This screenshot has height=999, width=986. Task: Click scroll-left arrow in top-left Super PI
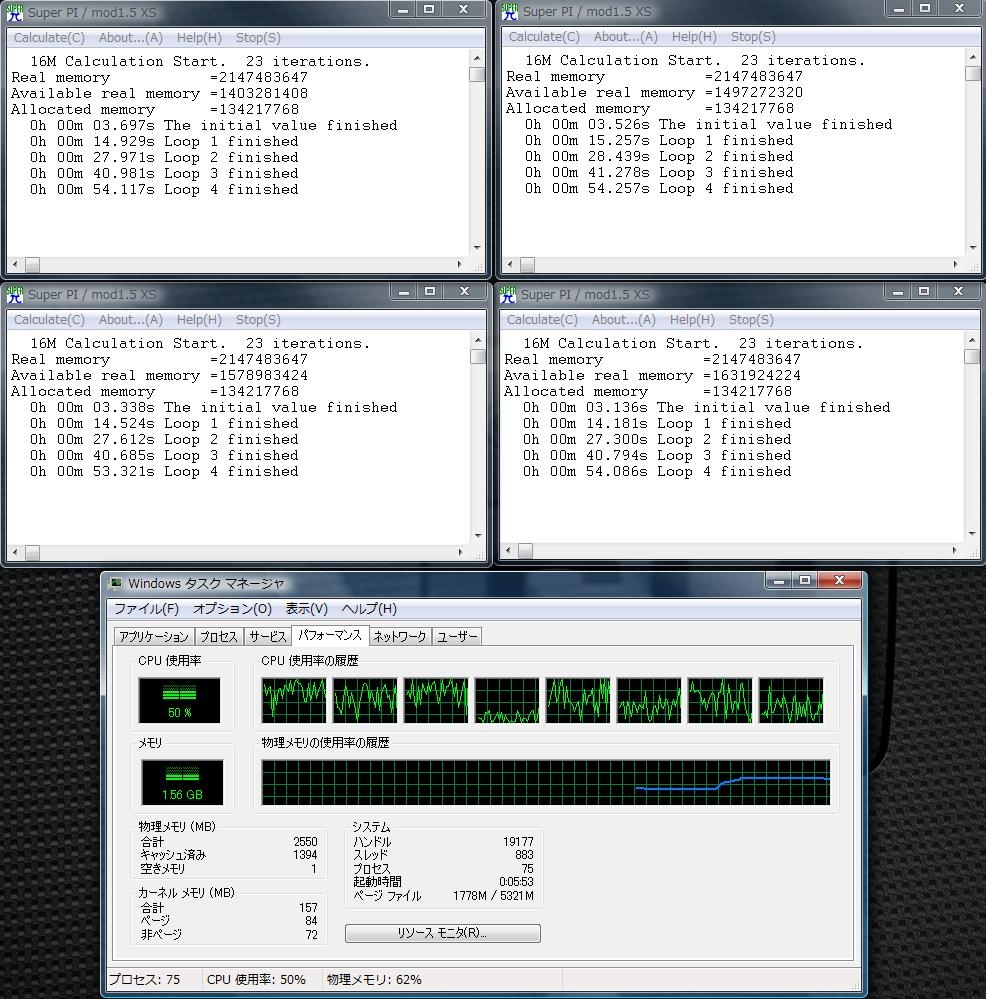pyautogui.click(x=15, y=264)
